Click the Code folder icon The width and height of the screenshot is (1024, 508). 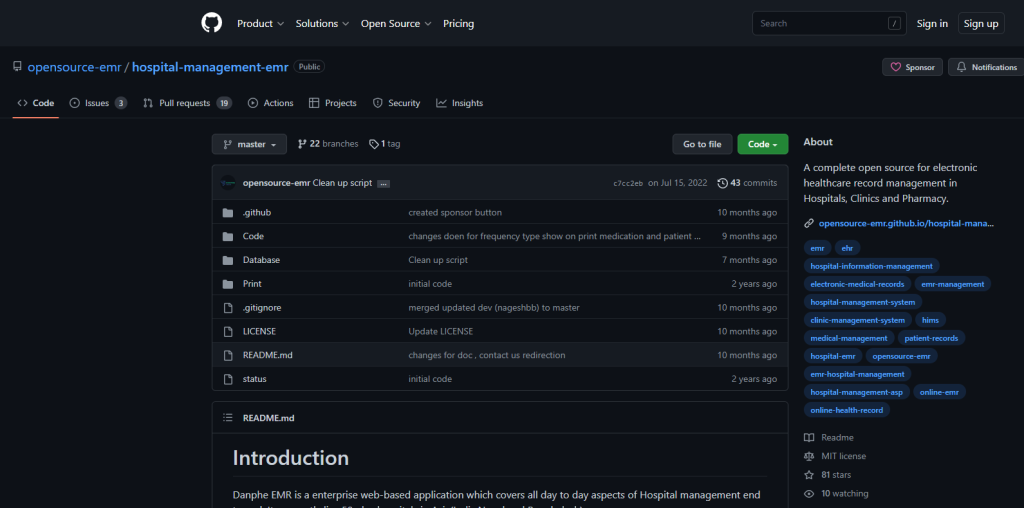pos(228,236)
